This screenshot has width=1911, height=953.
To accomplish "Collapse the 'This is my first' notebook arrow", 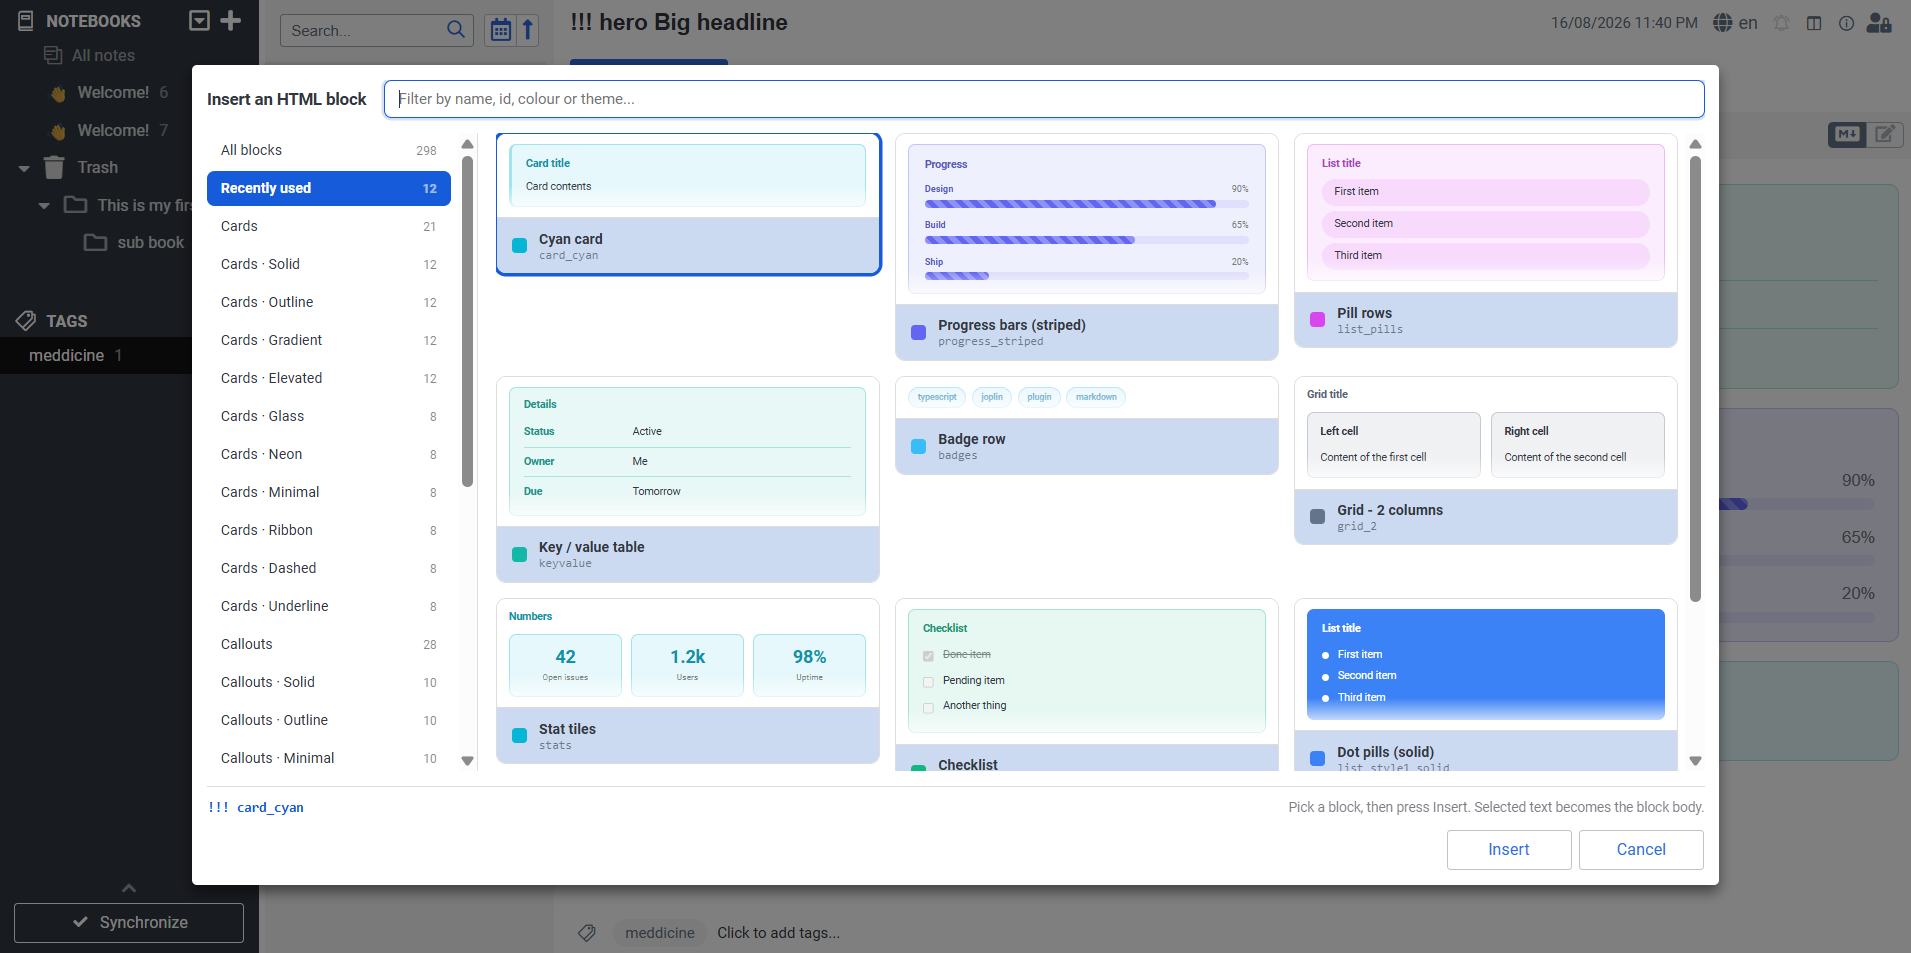I will [x=44, y=206].
